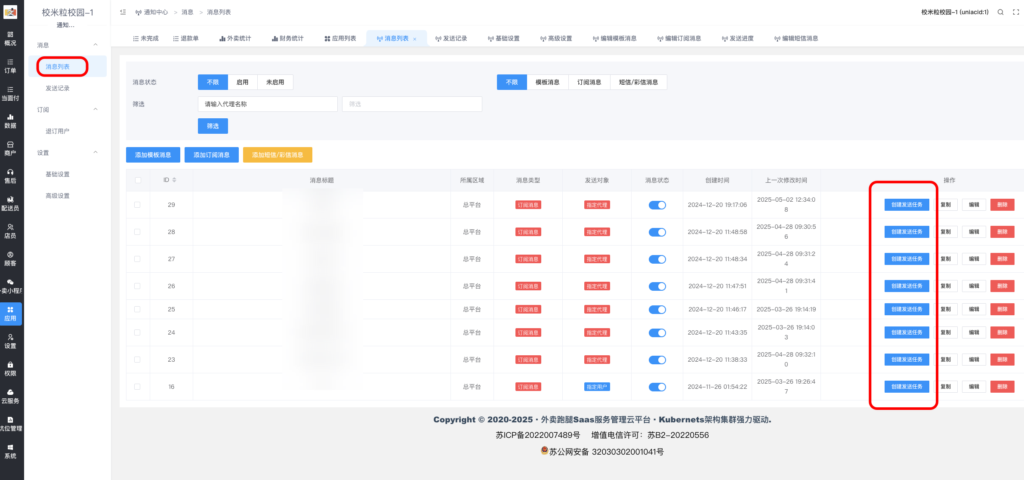Click the red 删除 button for message 28

coord(1002,232)
